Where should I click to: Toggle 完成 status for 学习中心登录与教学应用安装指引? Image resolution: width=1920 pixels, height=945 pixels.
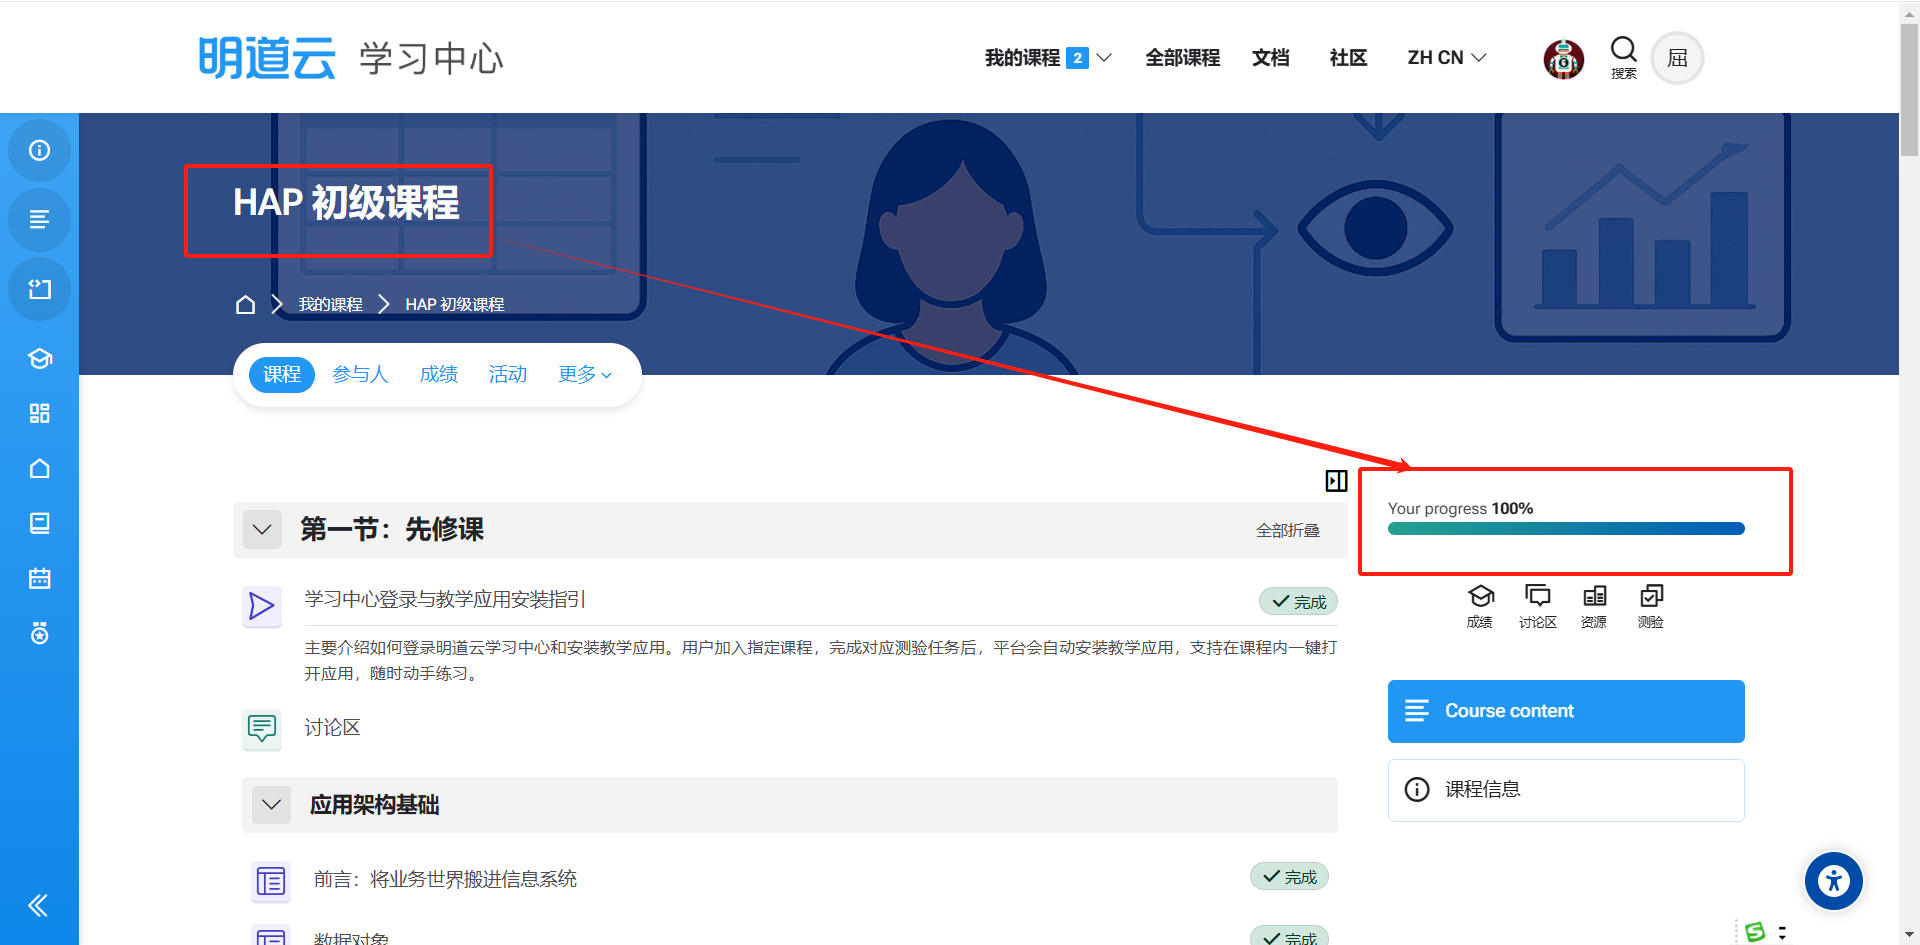(1298, 601)
